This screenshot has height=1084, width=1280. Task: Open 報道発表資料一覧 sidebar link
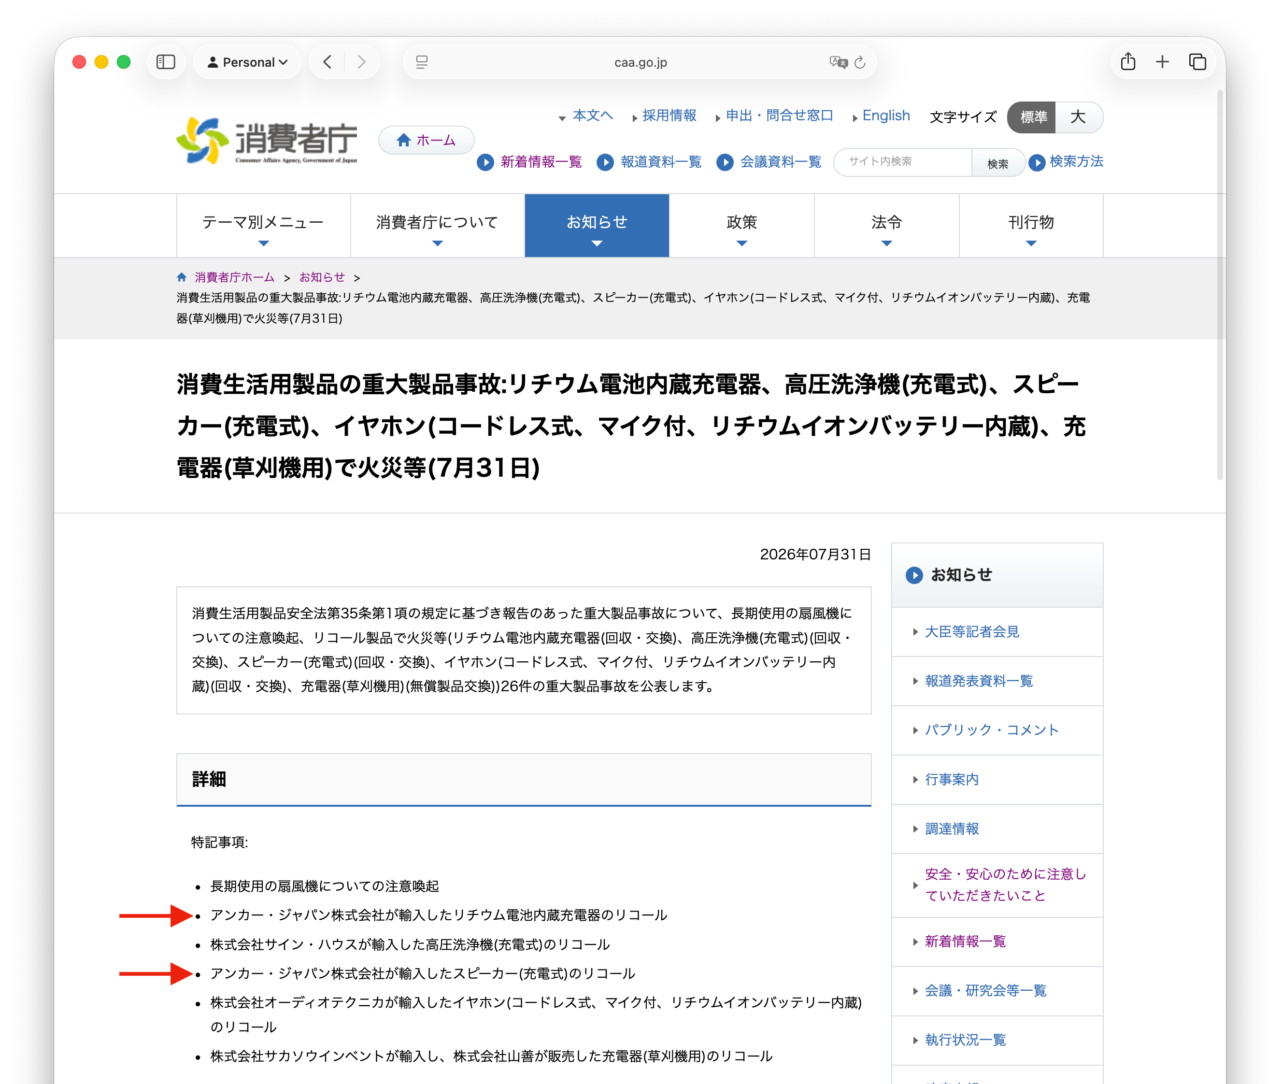point(979,681)
